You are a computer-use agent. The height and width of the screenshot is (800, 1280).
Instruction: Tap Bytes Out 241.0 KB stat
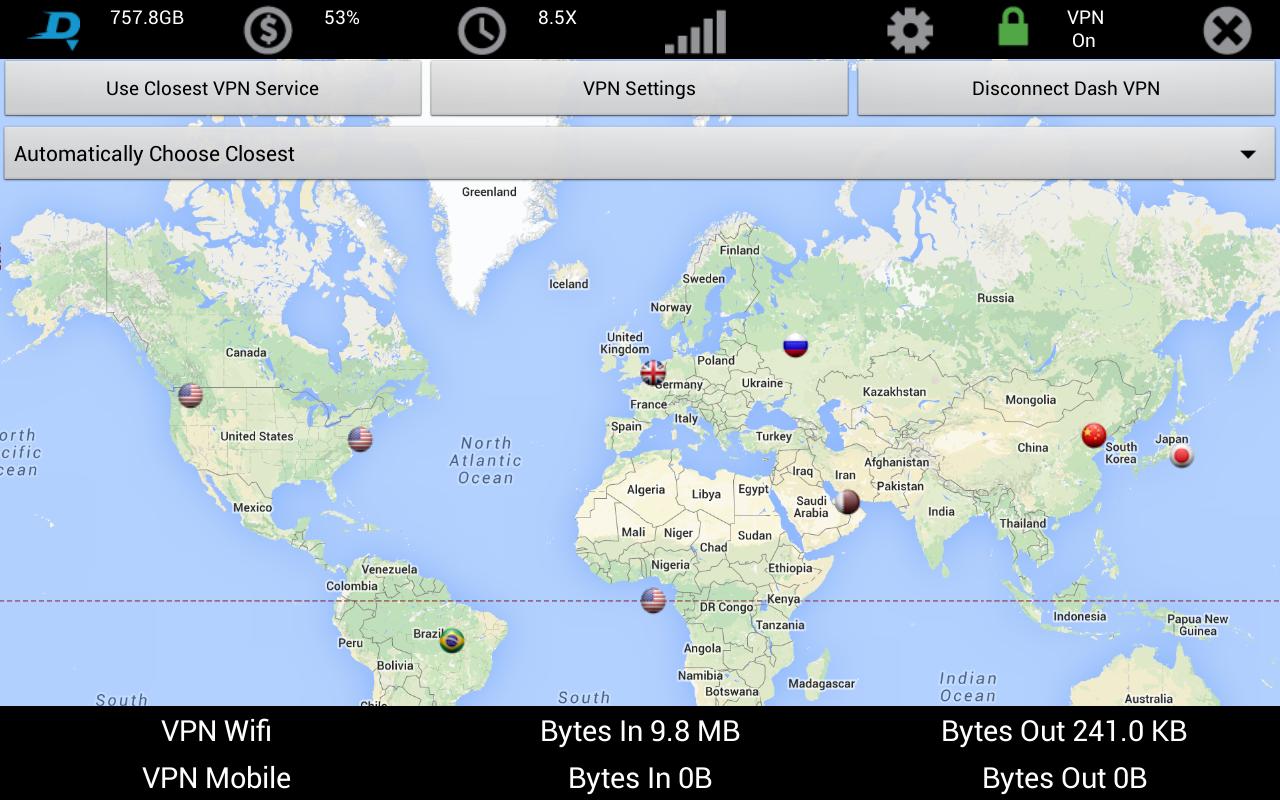coord(1064,731)
